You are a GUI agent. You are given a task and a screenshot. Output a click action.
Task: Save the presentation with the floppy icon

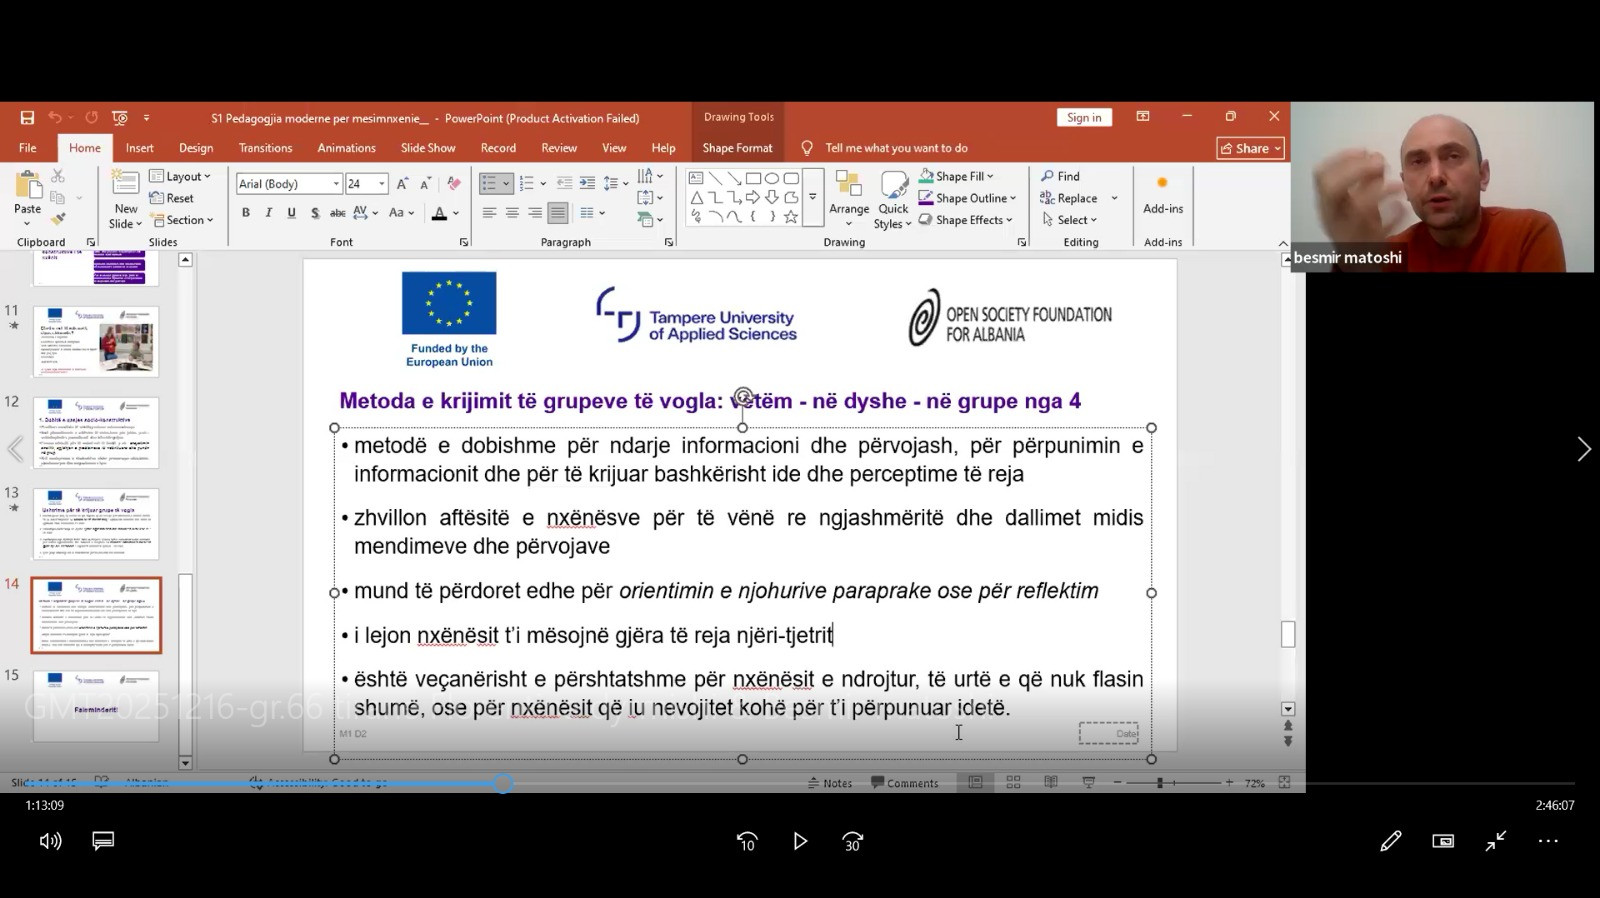coord(27,118)
